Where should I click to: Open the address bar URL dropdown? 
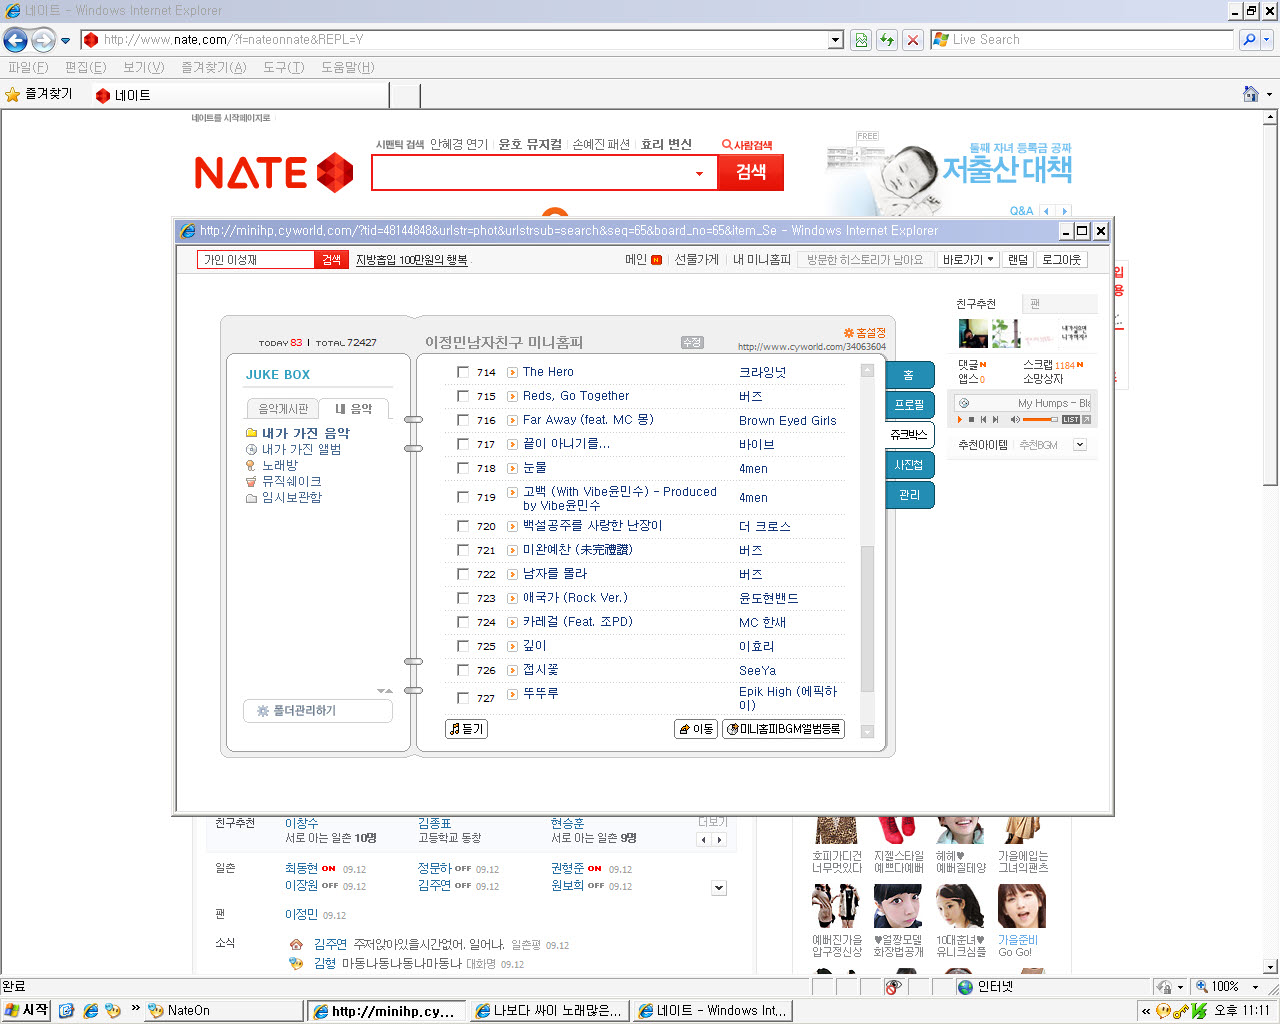[836, 40]
